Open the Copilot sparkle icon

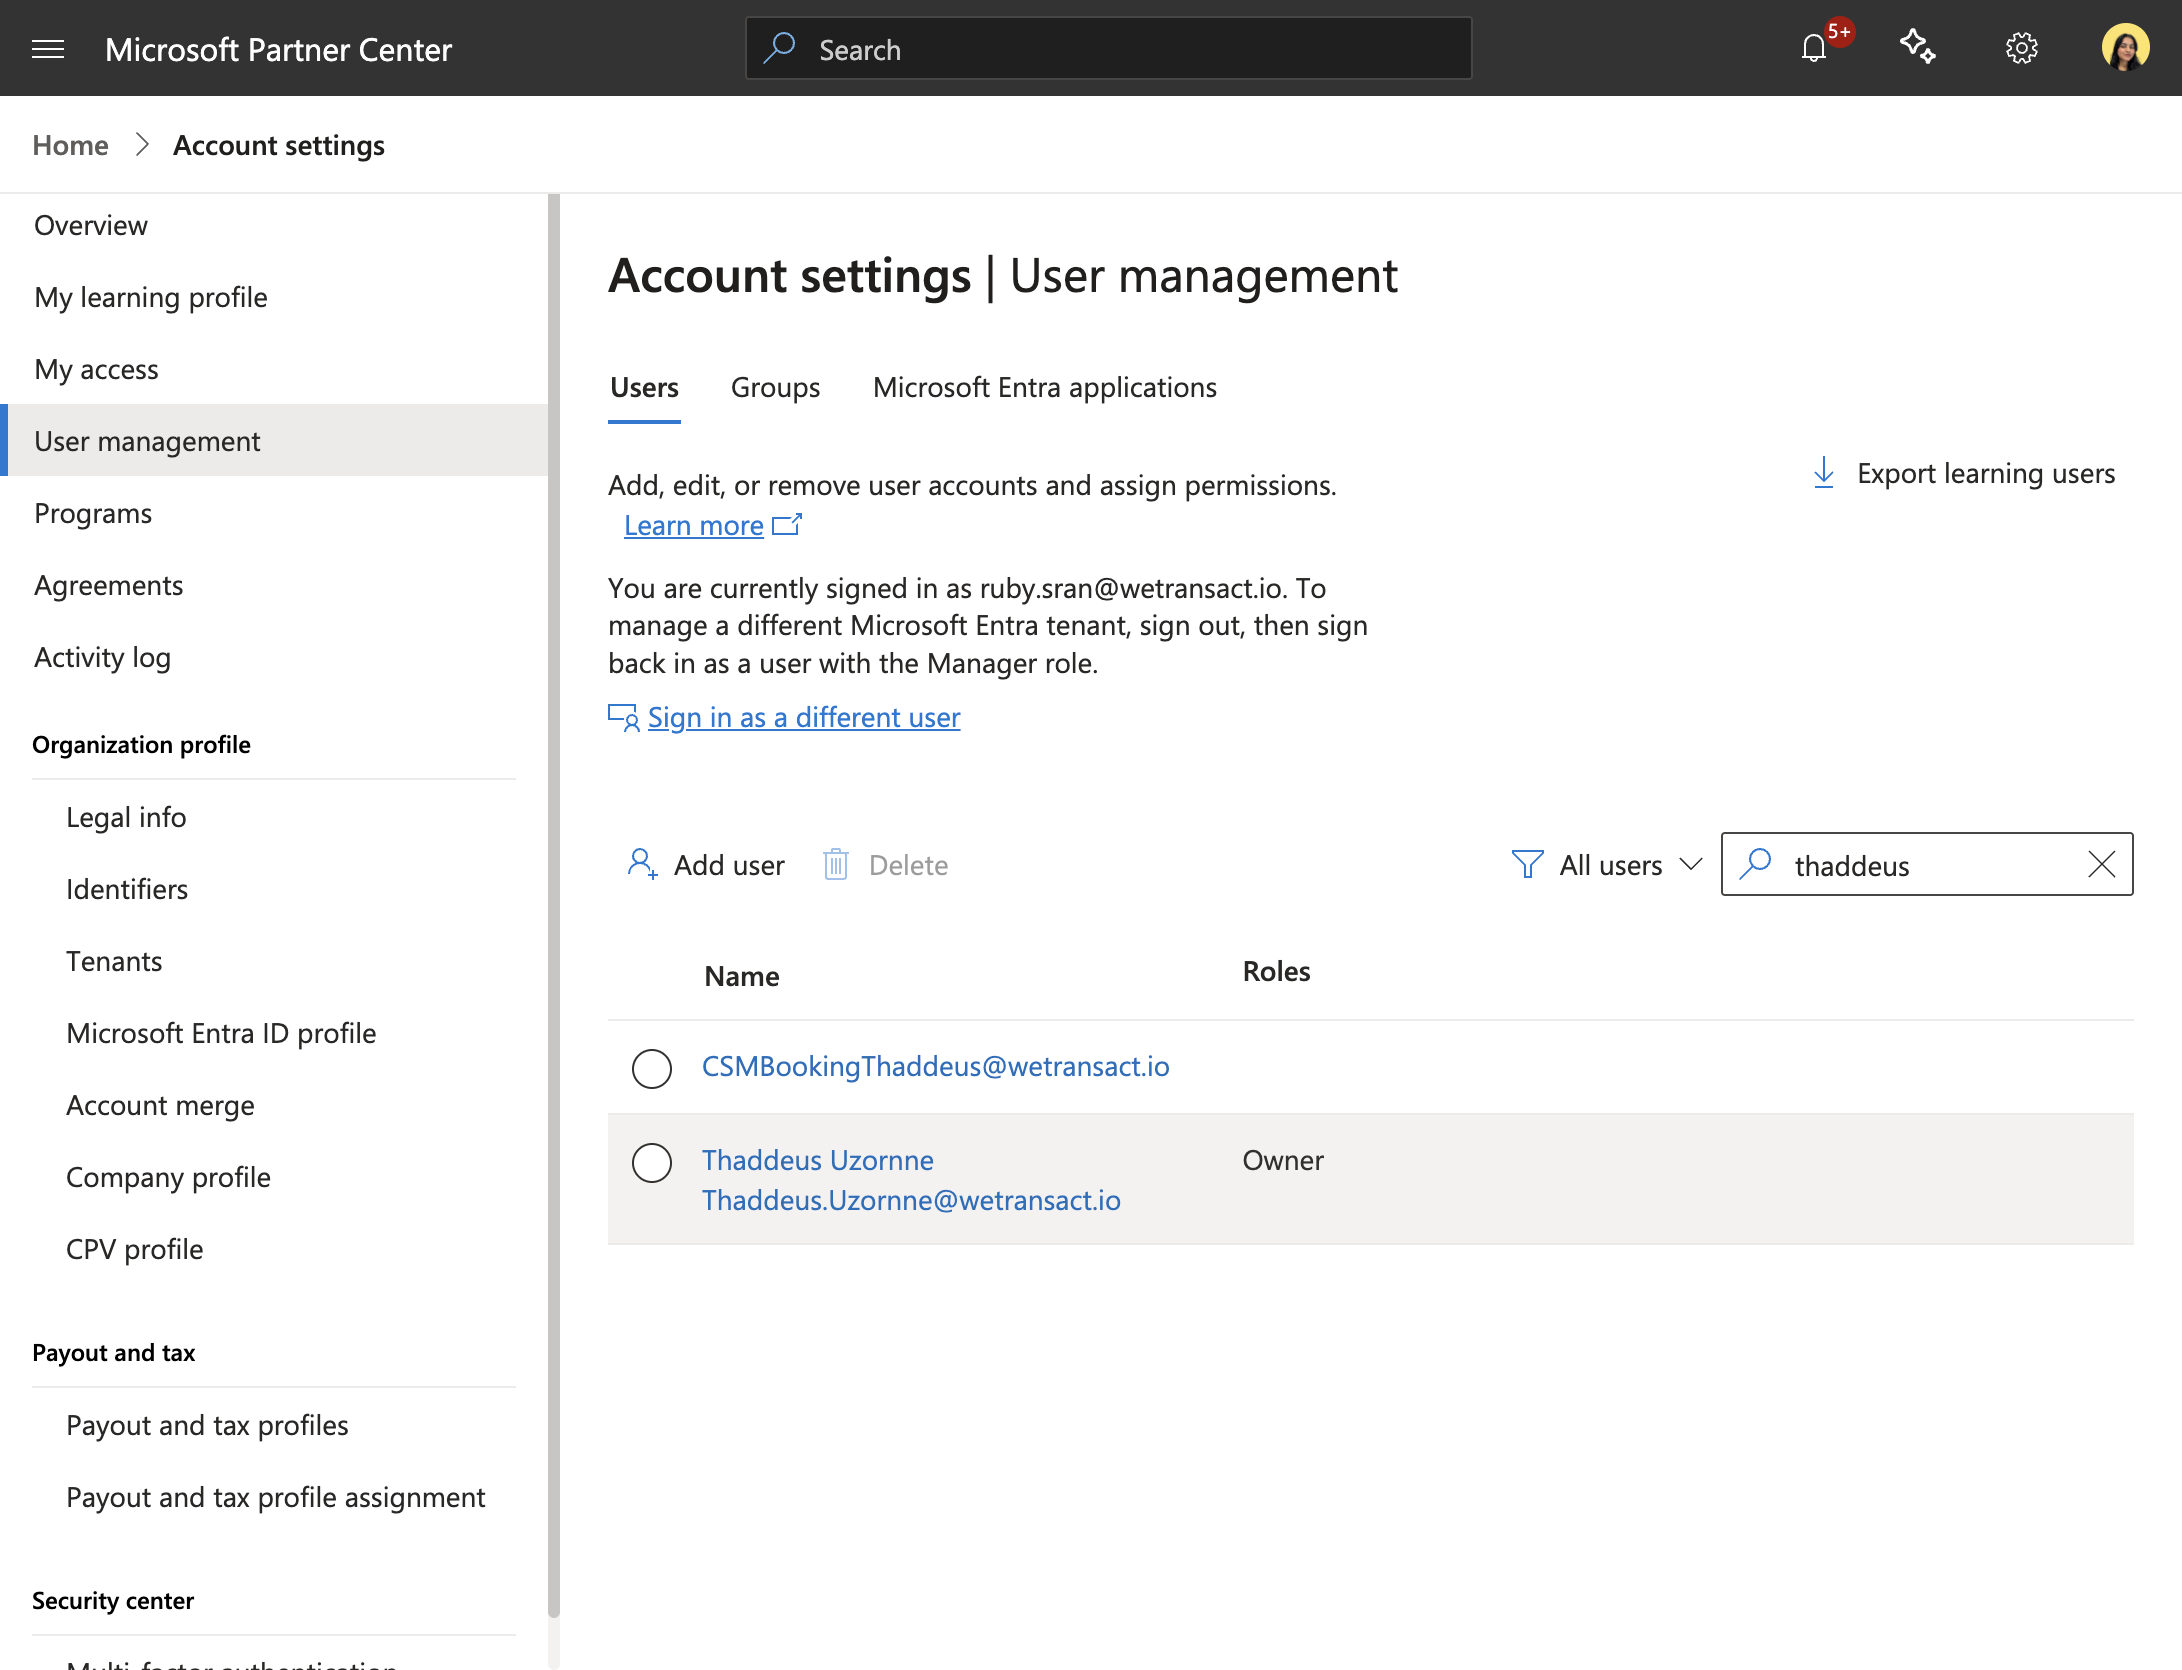coord(1918,47)
